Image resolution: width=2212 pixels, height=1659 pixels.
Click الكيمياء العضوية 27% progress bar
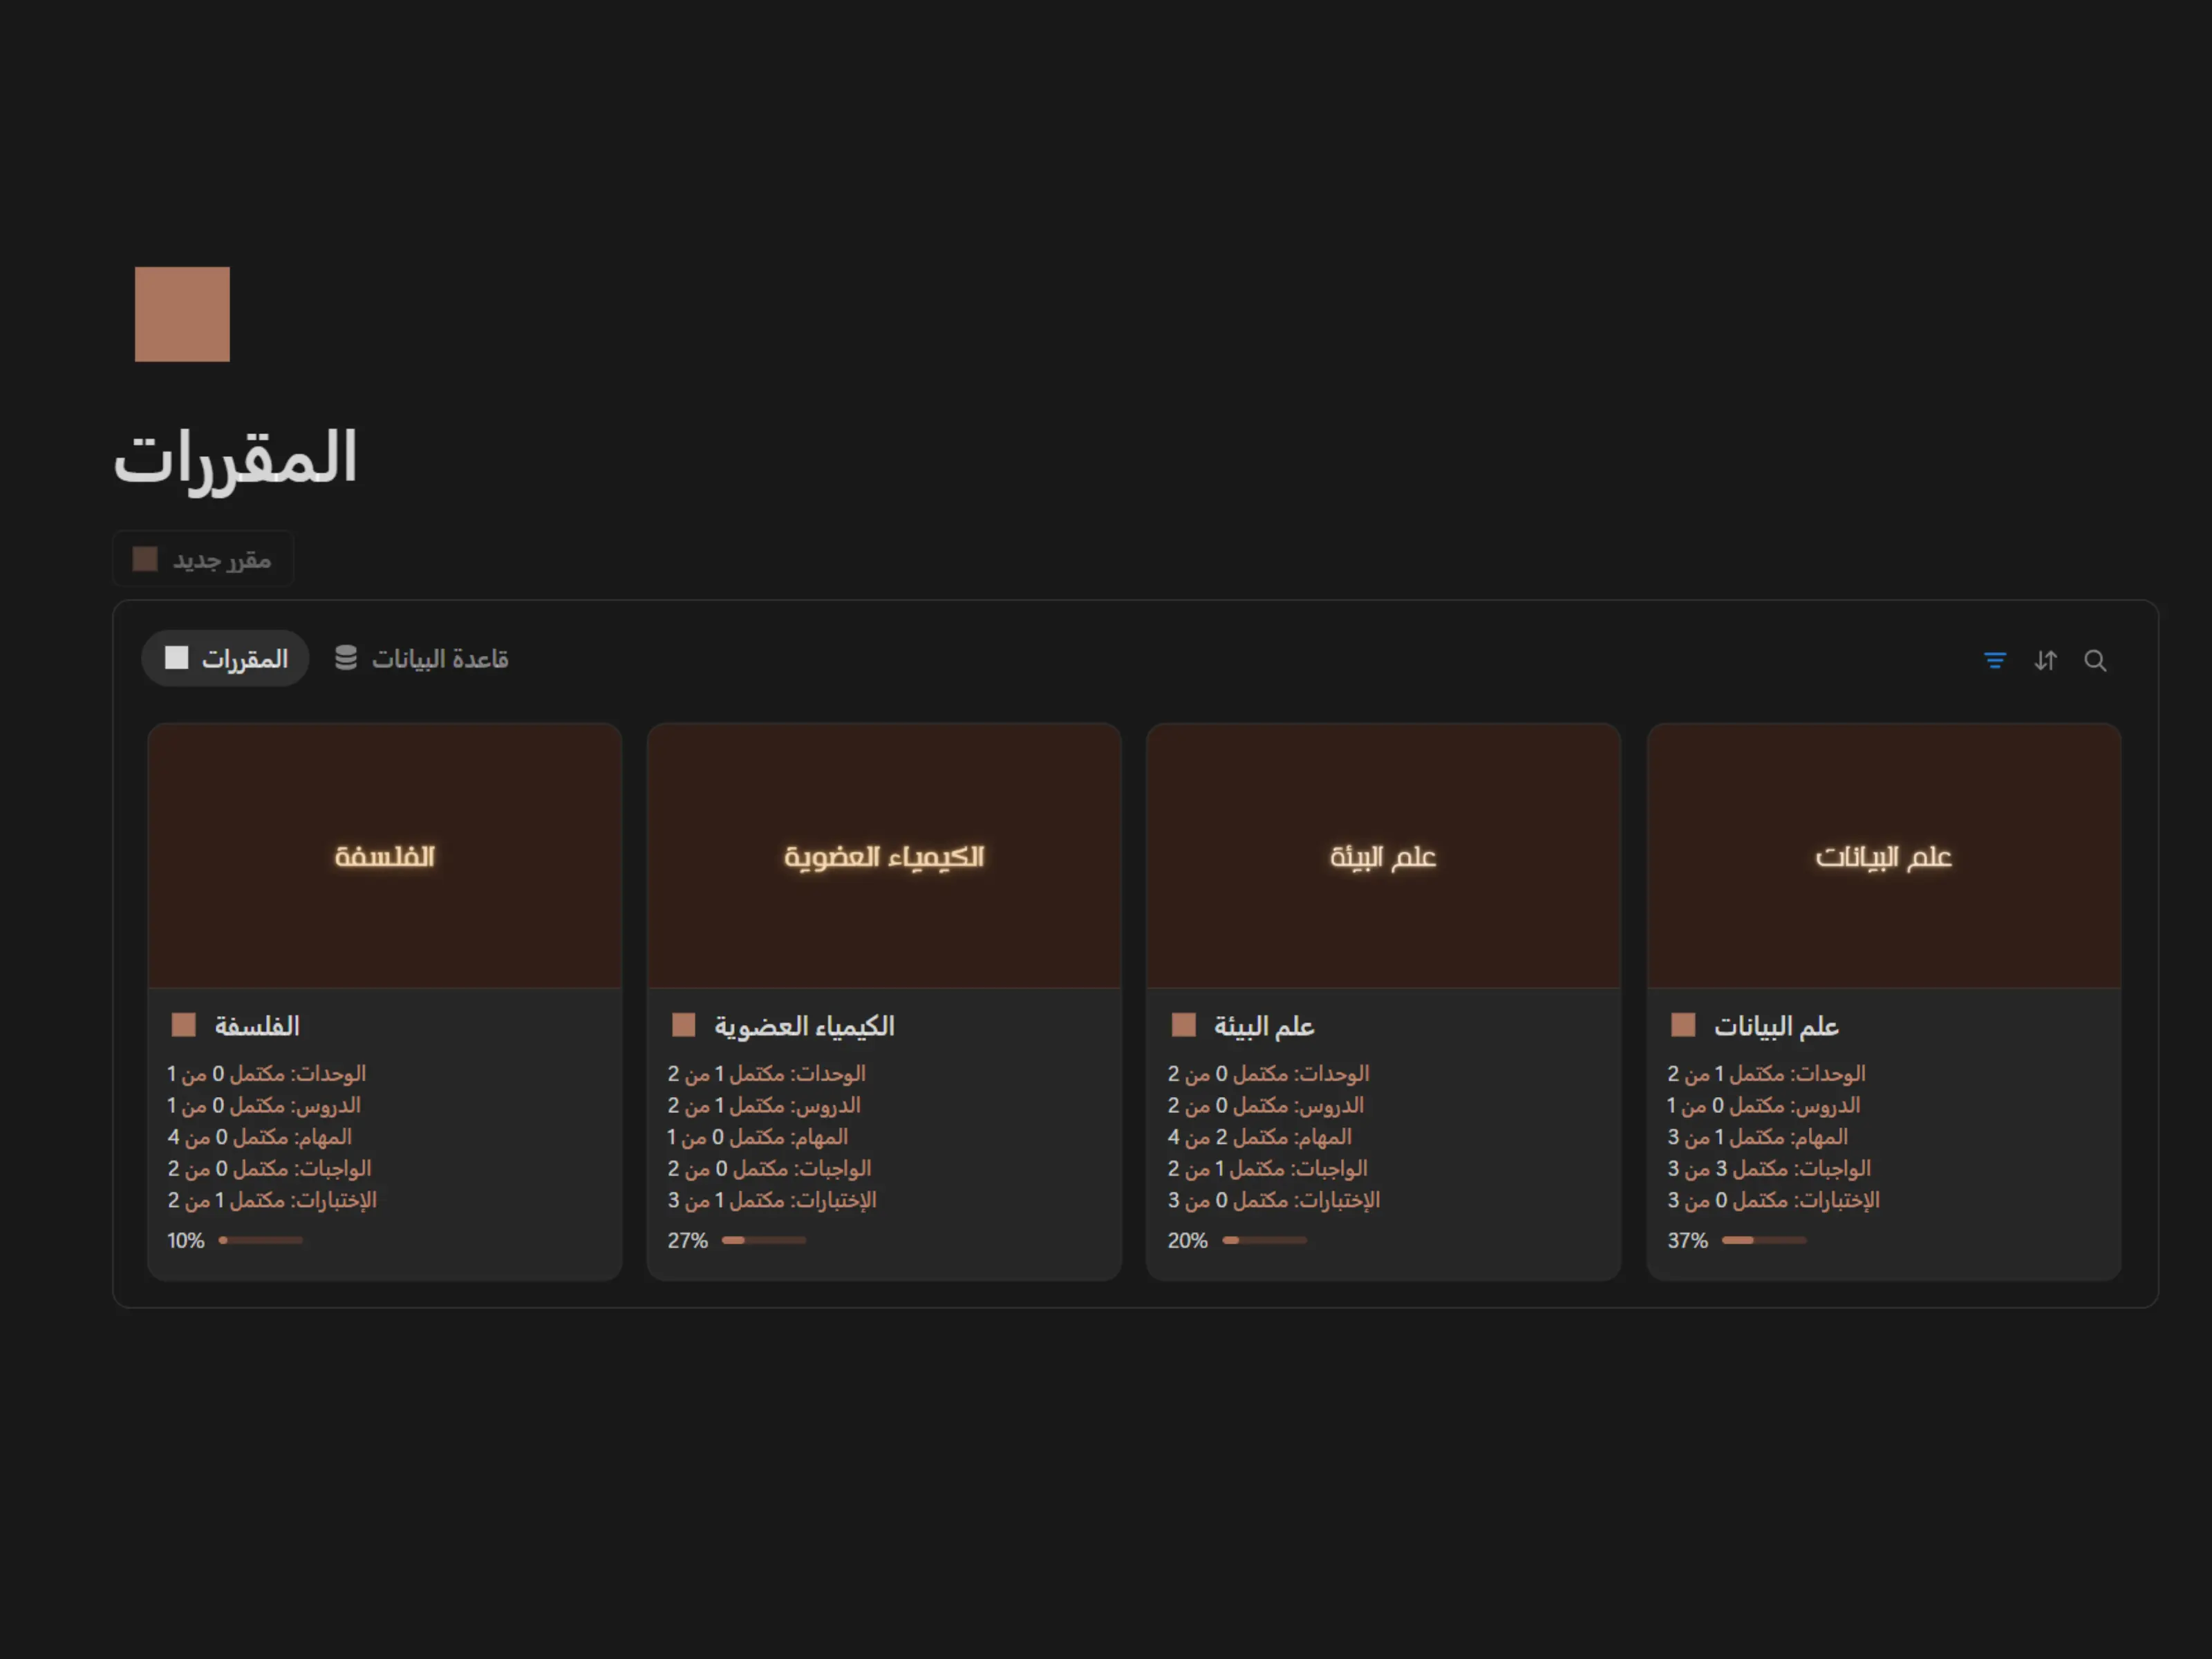(x=764, y=1240)
